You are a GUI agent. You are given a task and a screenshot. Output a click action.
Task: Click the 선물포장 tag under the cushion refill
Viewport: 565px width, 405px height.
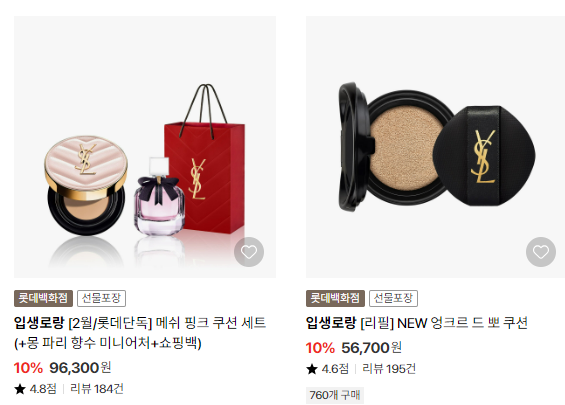point(393,298)
